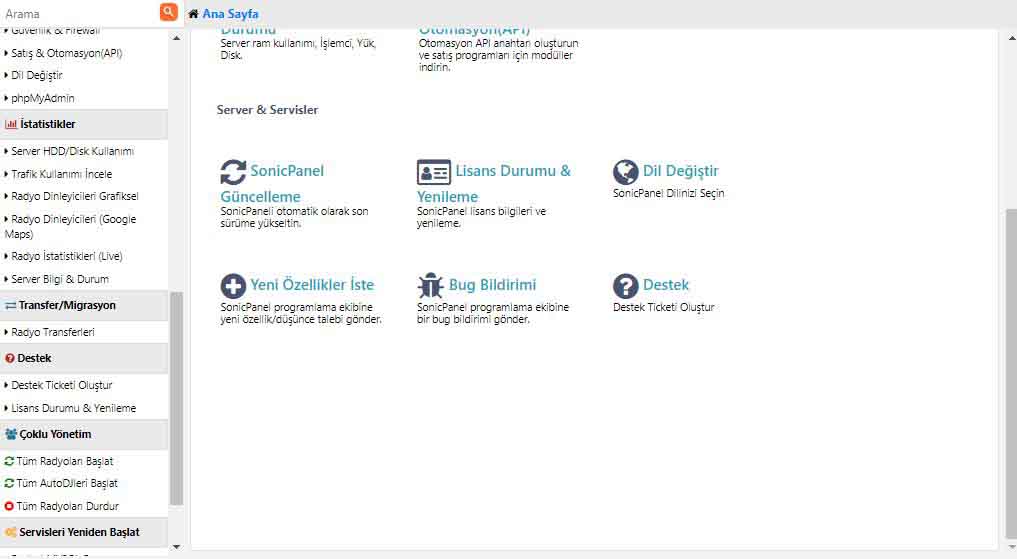Click the Server & Servisler heading
This screenshot has width=1017, height=559.
tap(267, 110)
